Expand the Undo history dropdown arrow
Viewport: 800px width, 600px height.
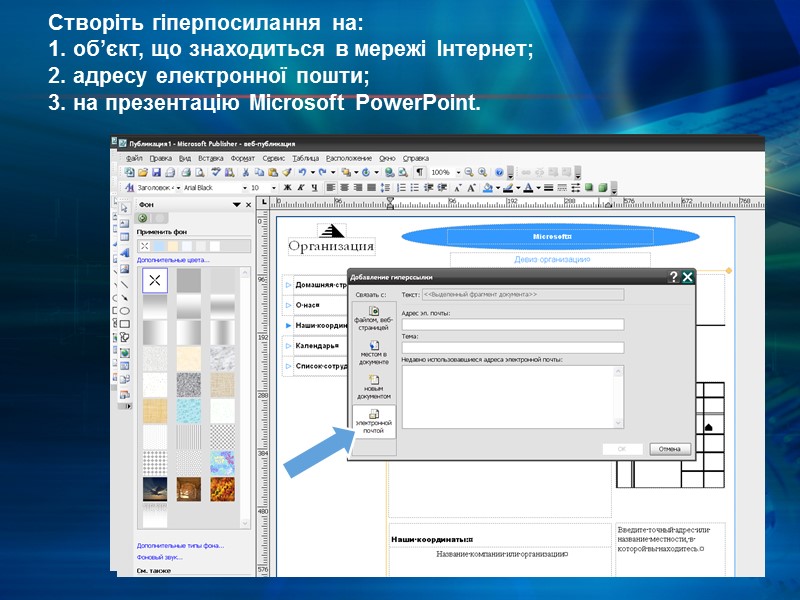313,172
